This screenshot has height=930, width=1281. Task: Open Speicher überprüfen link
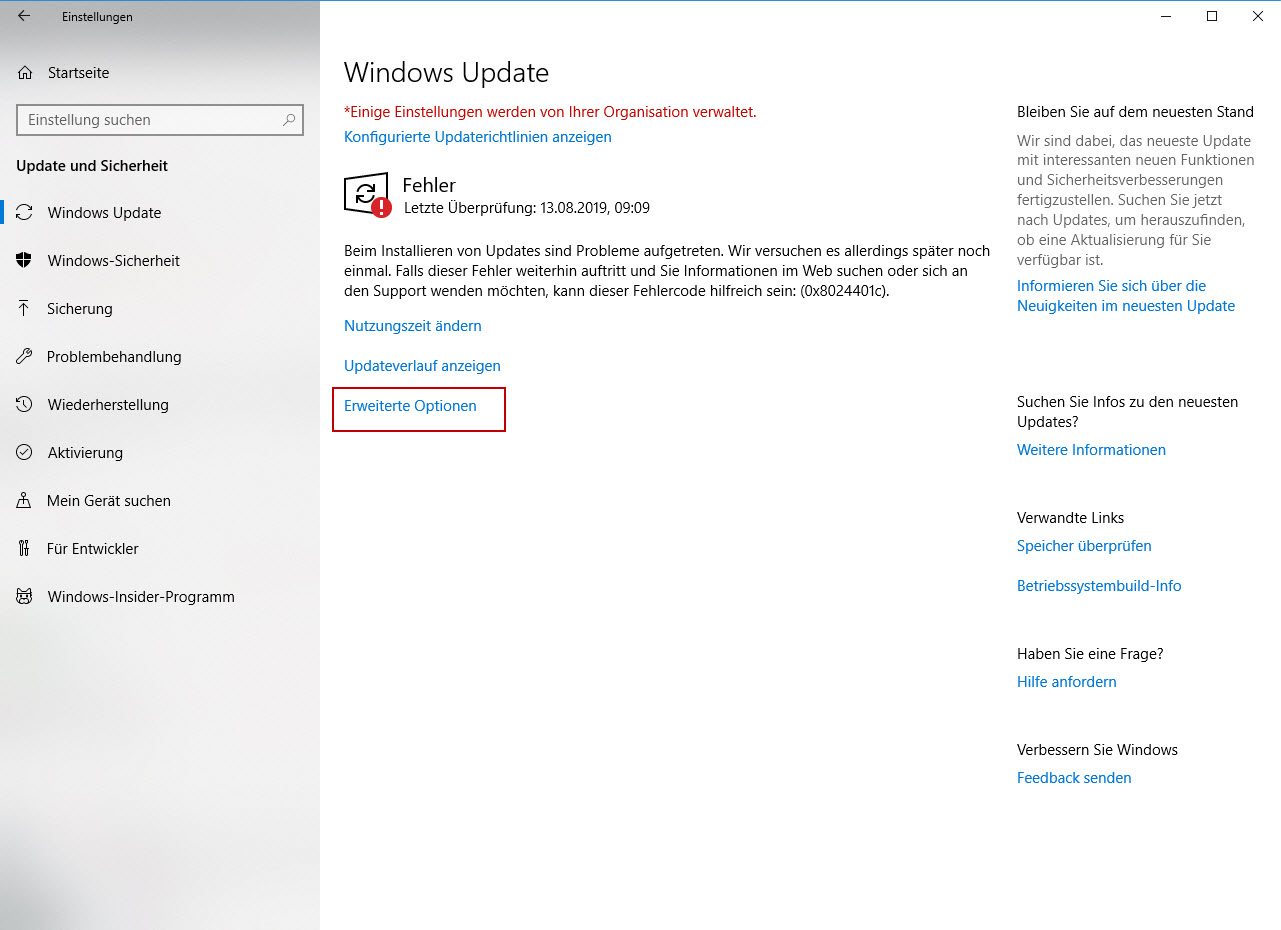coord(1084,546)
